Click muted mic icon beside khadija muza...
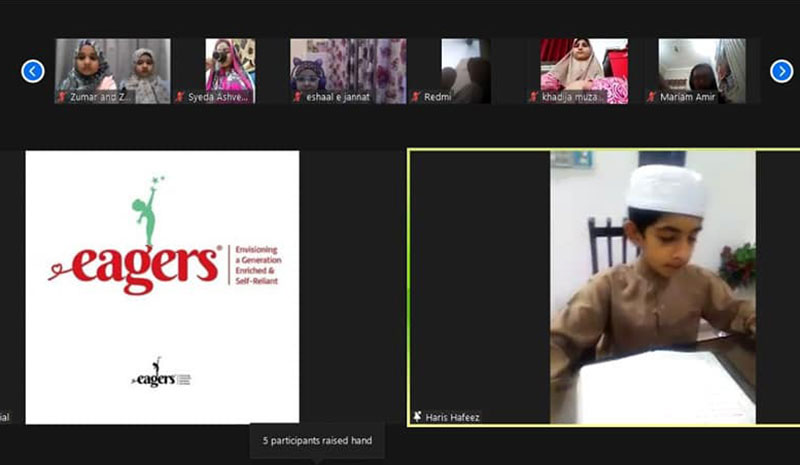 click(534, 96)
